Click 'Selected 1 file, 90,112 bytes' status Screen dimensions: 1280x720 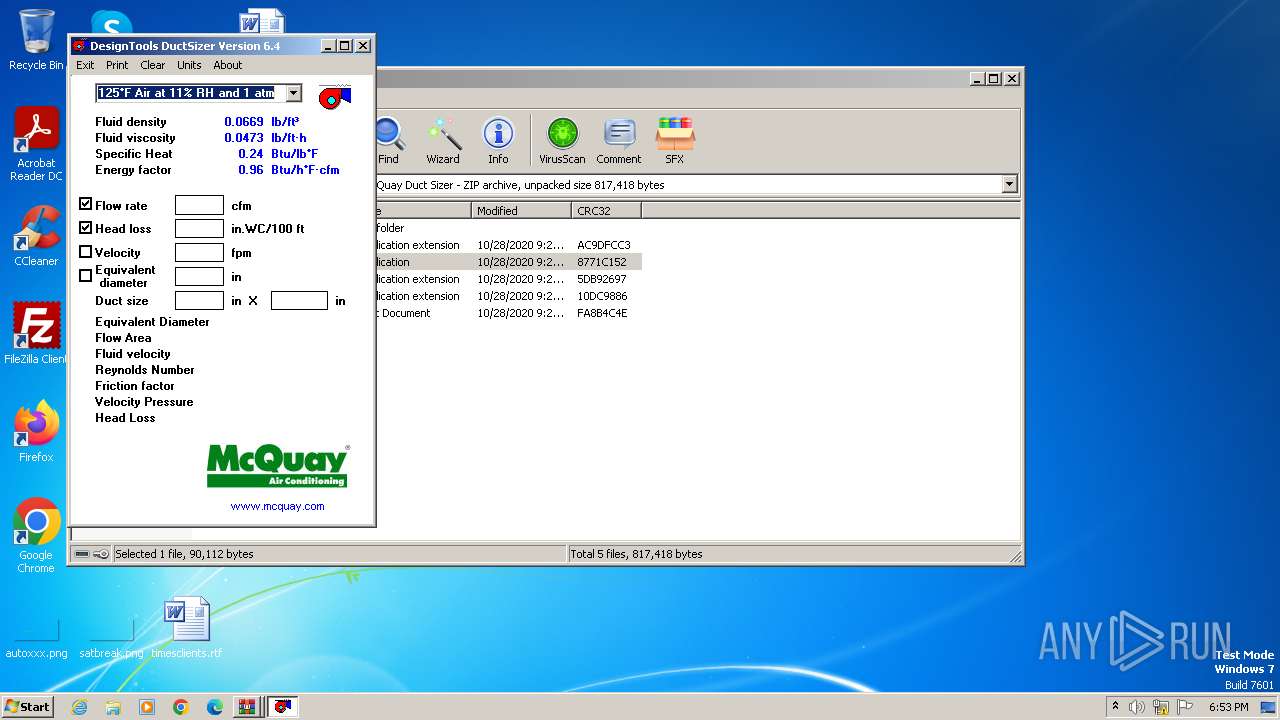tap(184, 554)
